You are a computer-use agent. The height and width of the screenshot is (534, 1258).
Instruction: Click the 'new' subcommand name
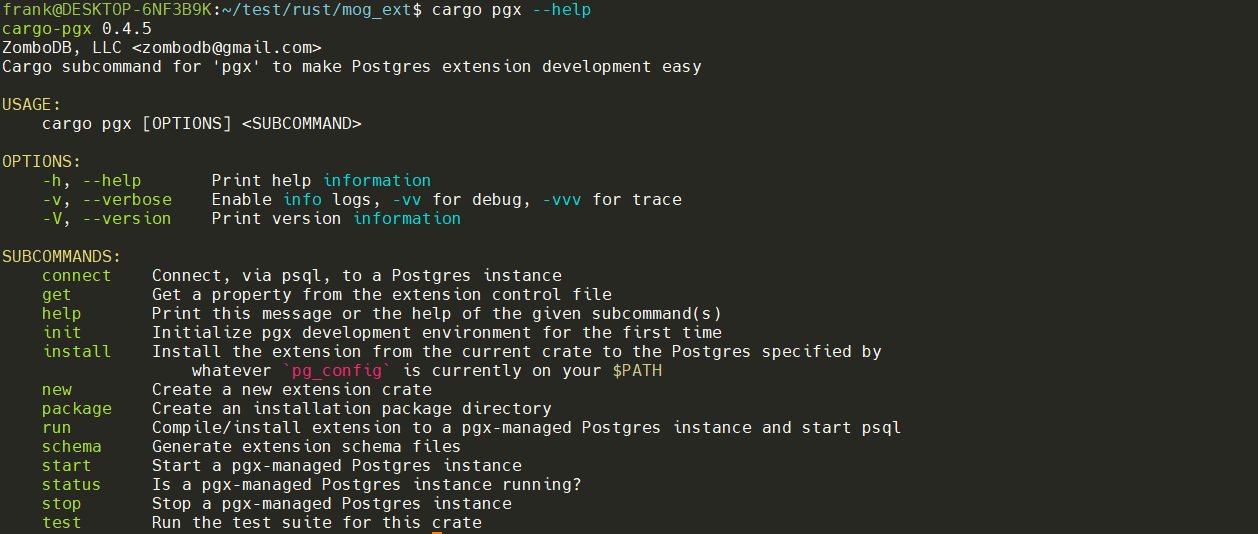[x=57, y=390]
